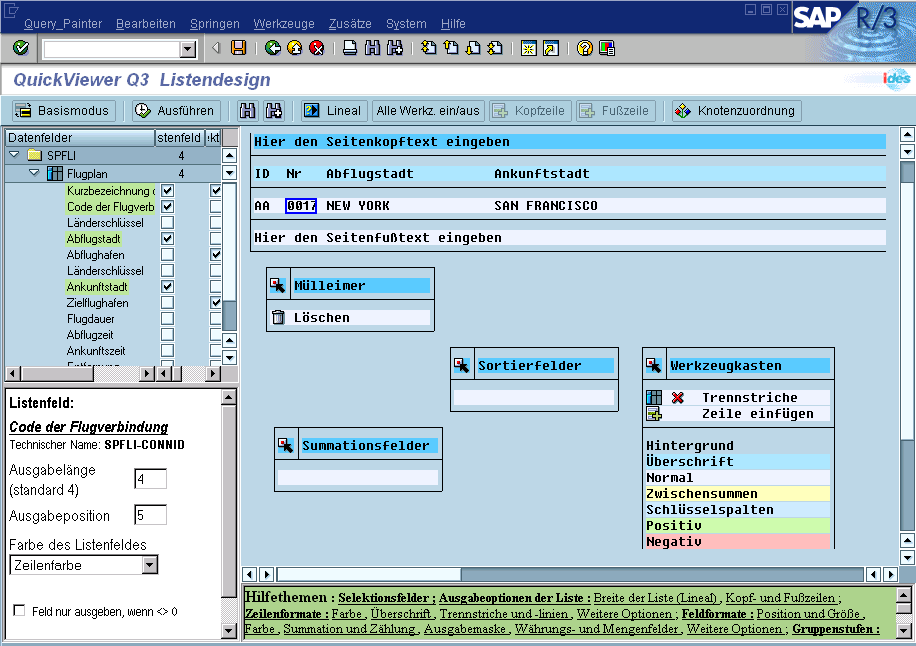Uncheck the Abflugstadt list field checkbox
The height and width of the screenshot is (646, 916).
point(168,238)
